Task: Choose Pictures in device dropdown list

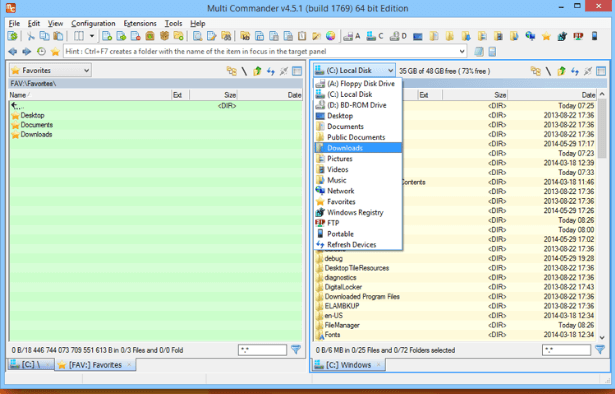Action: [358, 159]
